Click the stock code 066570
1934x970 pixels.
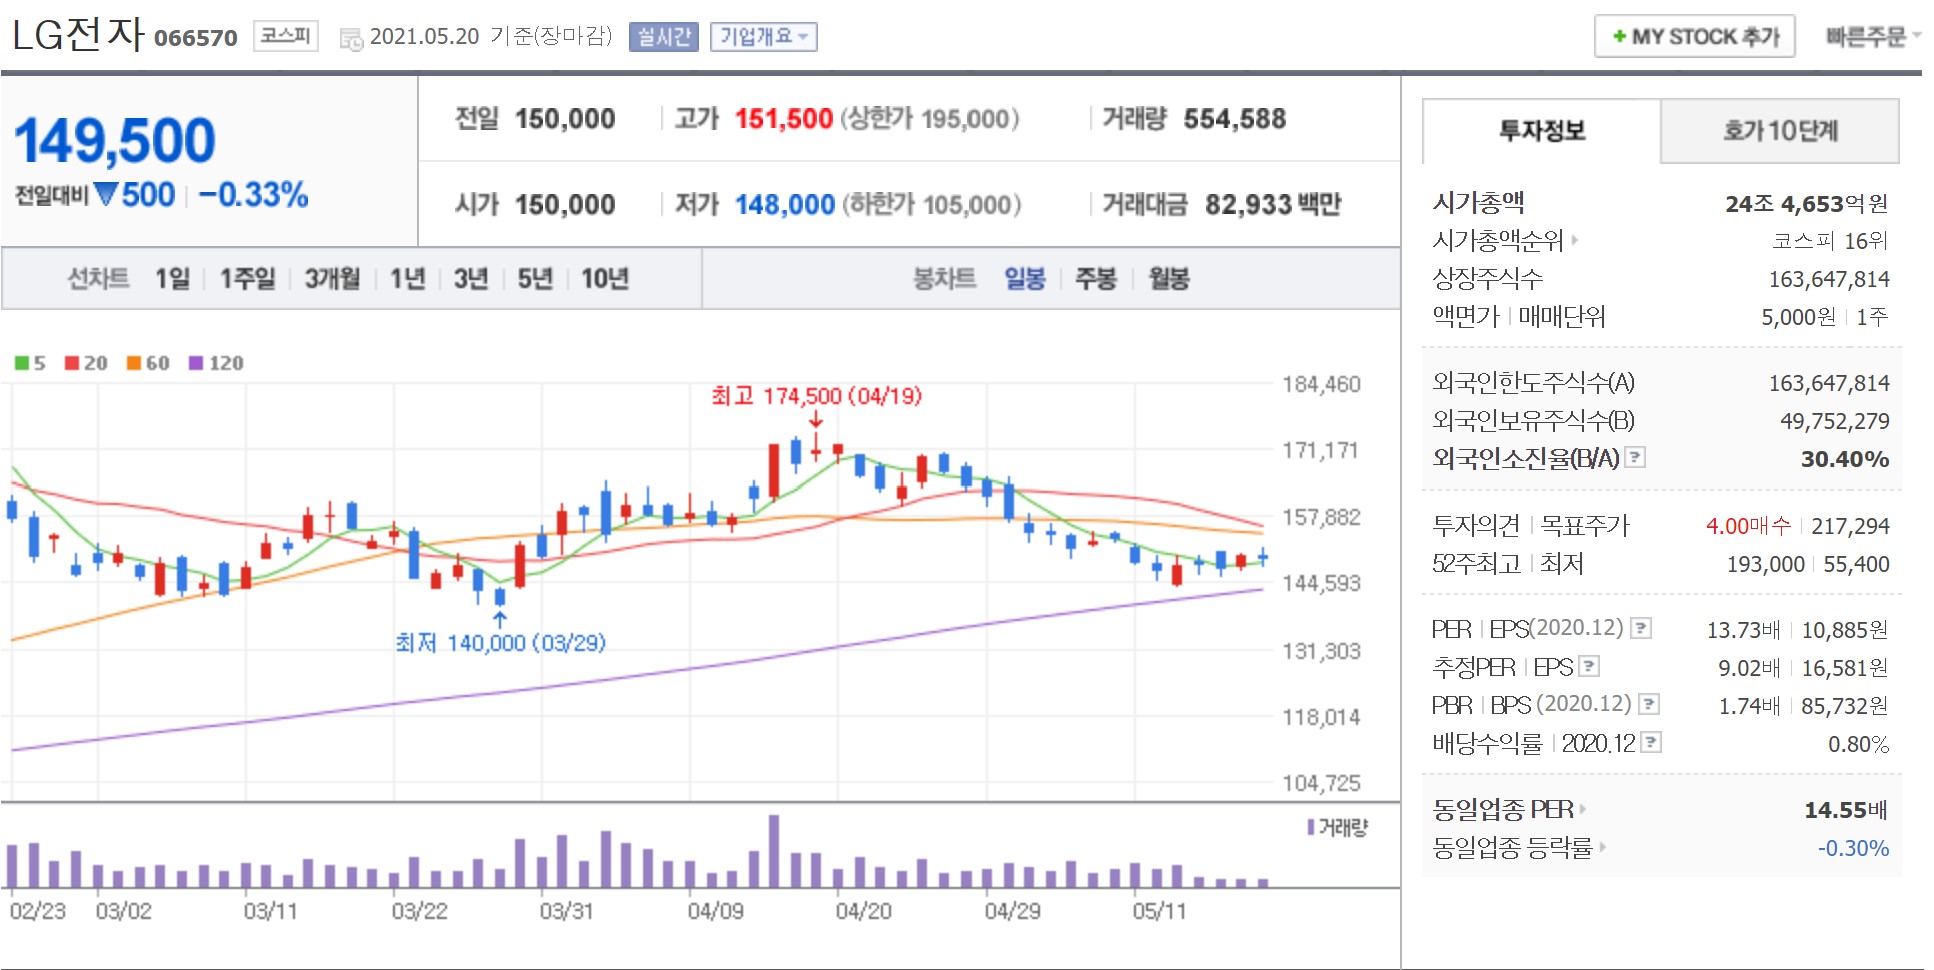pos(196,39)
